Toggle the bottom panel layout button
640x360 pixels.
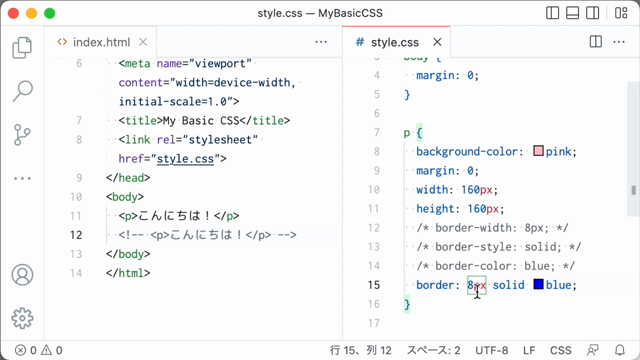pyautogui.click(x=572, y=13)
